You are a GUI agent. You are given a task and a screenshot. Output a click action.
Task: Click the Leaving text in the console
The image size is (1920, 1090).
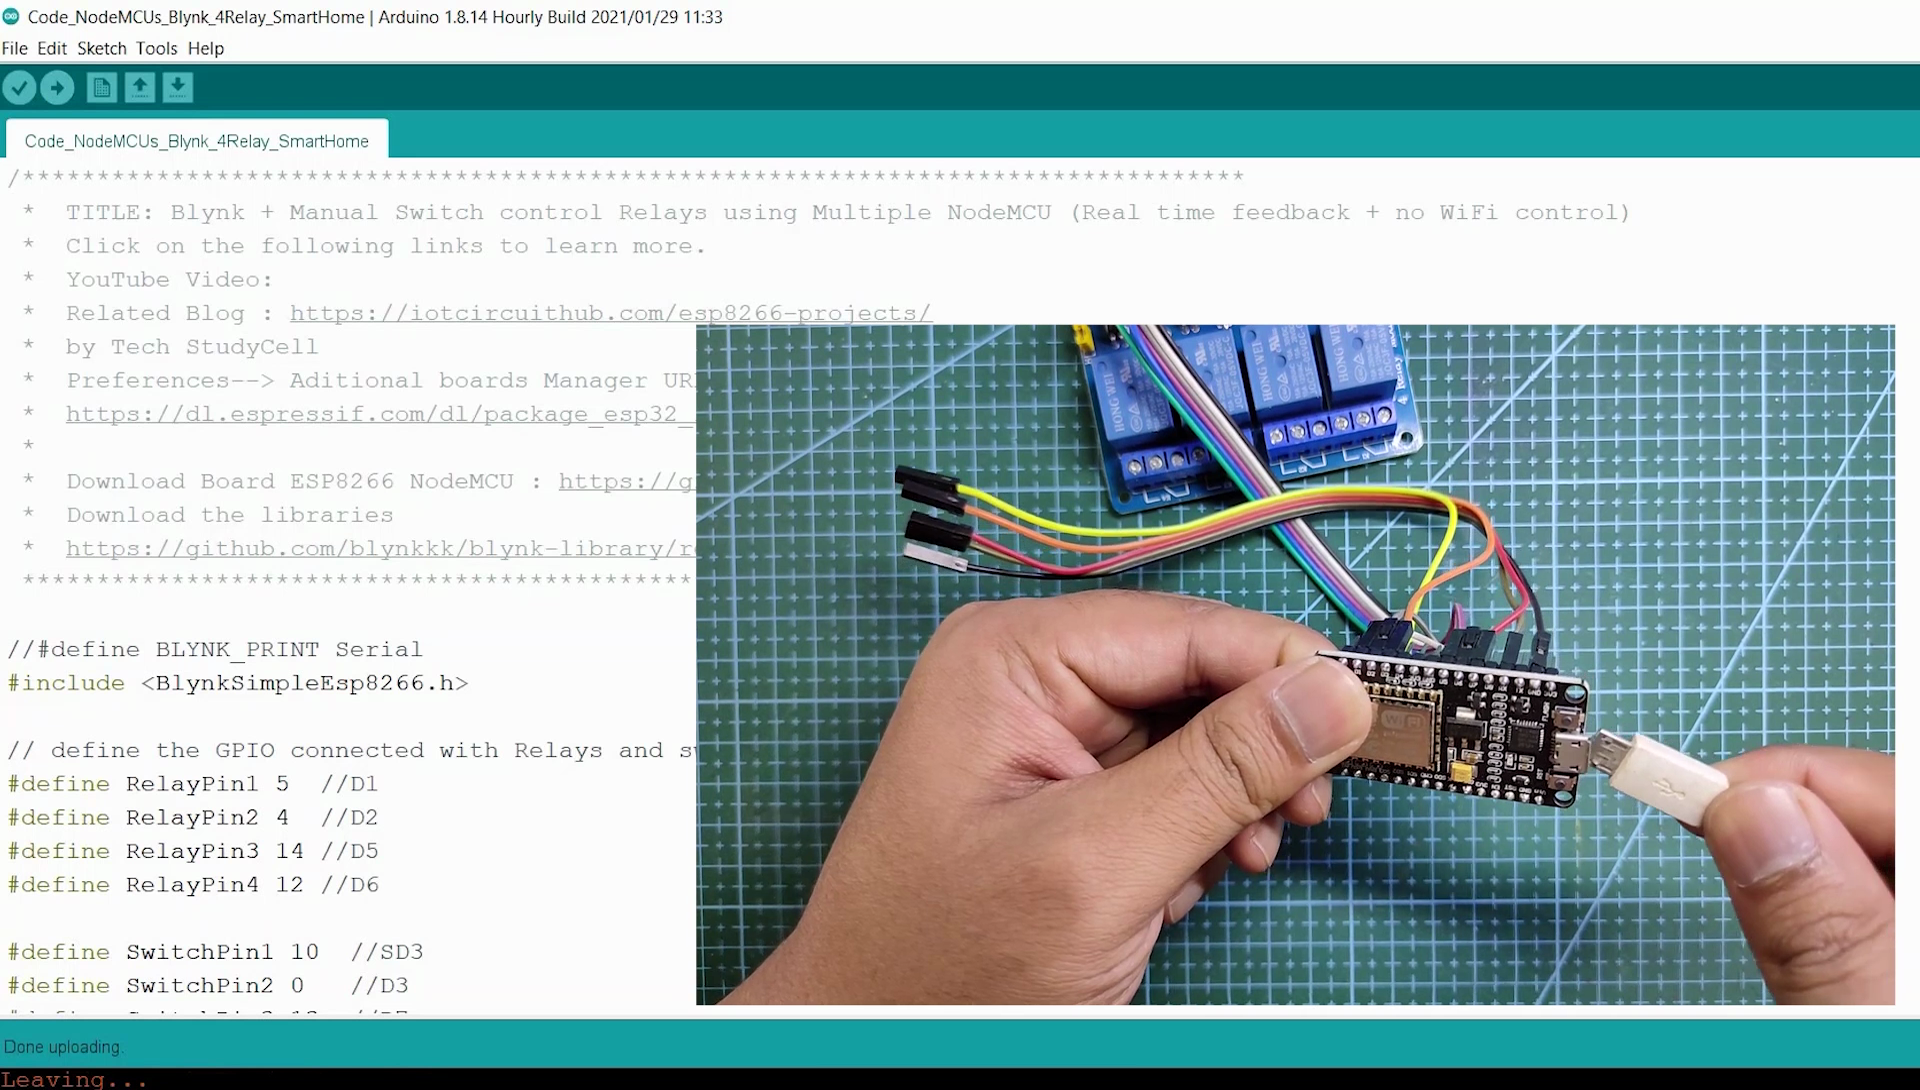[75, 1078]
